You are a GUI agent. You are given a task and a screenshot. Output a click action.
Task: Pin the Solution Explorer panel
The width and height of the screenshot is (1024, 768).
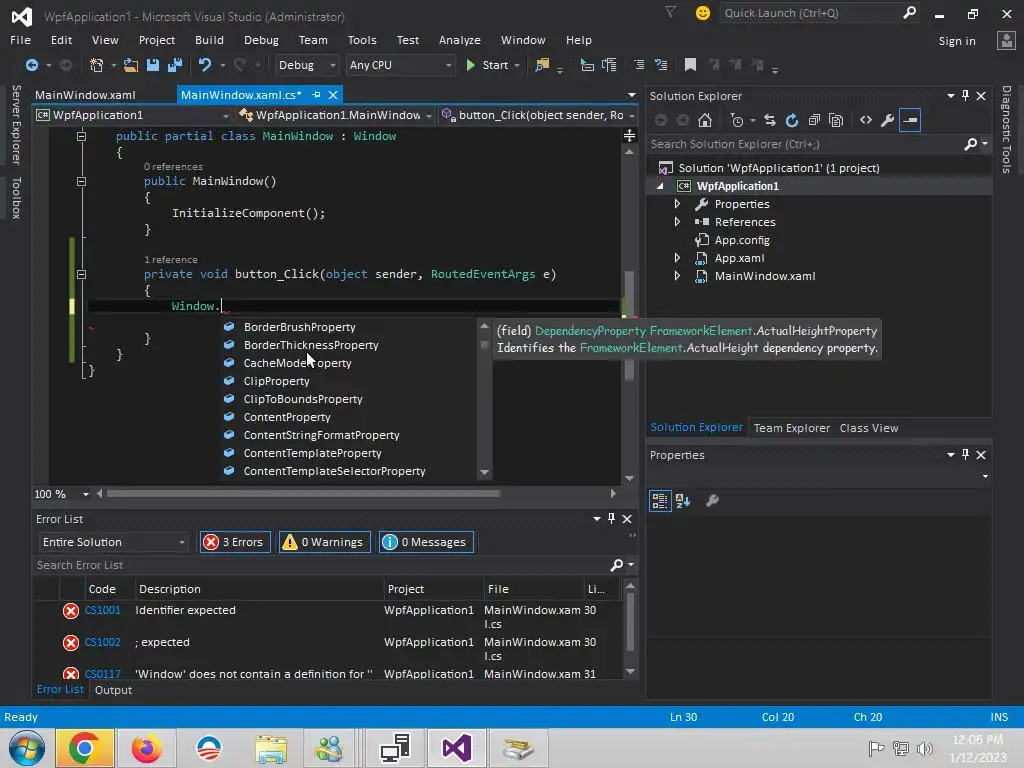[965, 95]
